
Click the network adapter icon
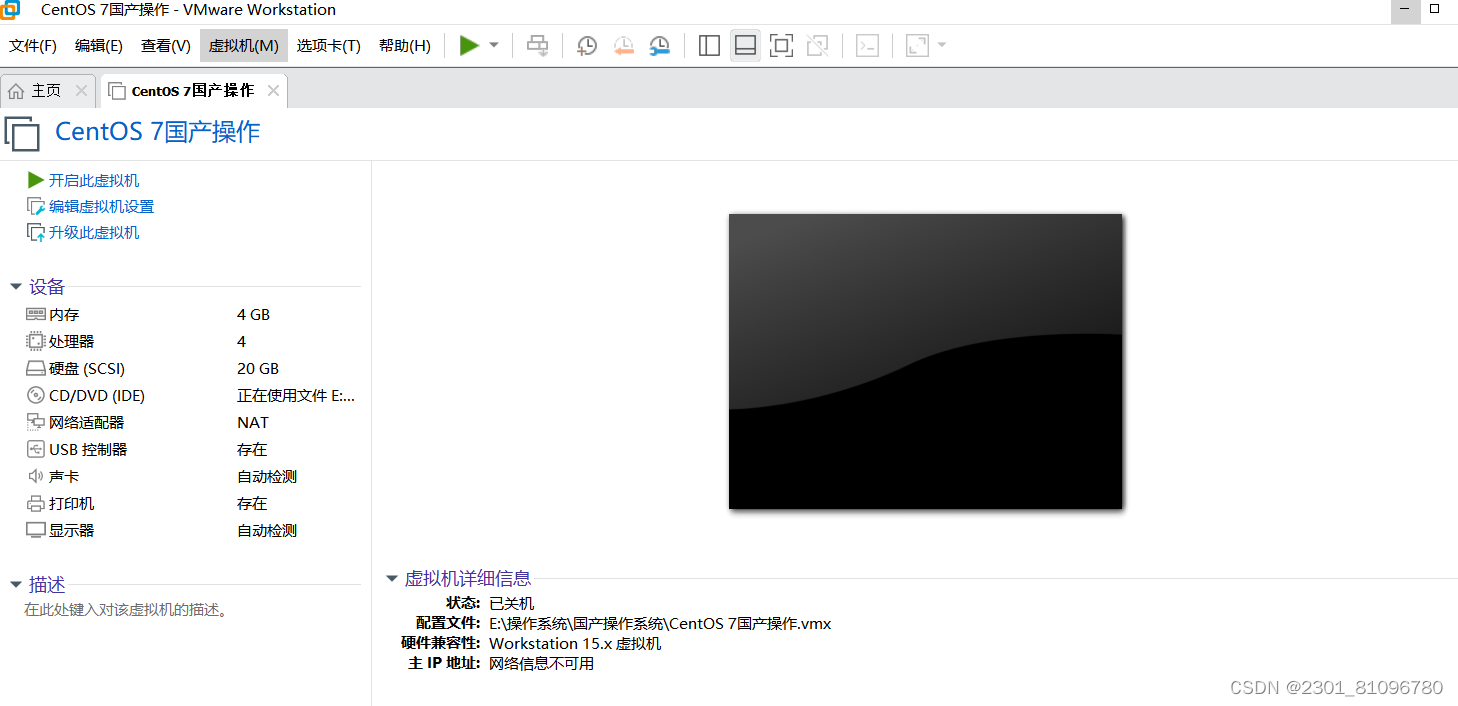36,422
